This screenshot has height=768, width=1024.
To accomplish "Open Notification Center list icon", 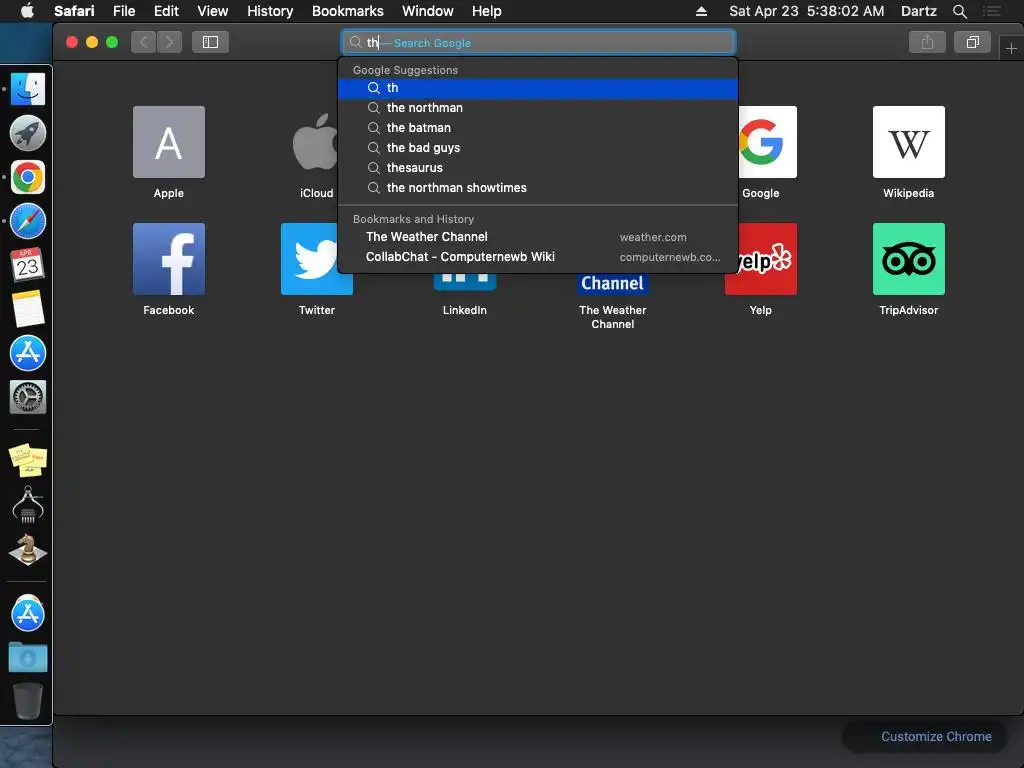I will [991, 11].
